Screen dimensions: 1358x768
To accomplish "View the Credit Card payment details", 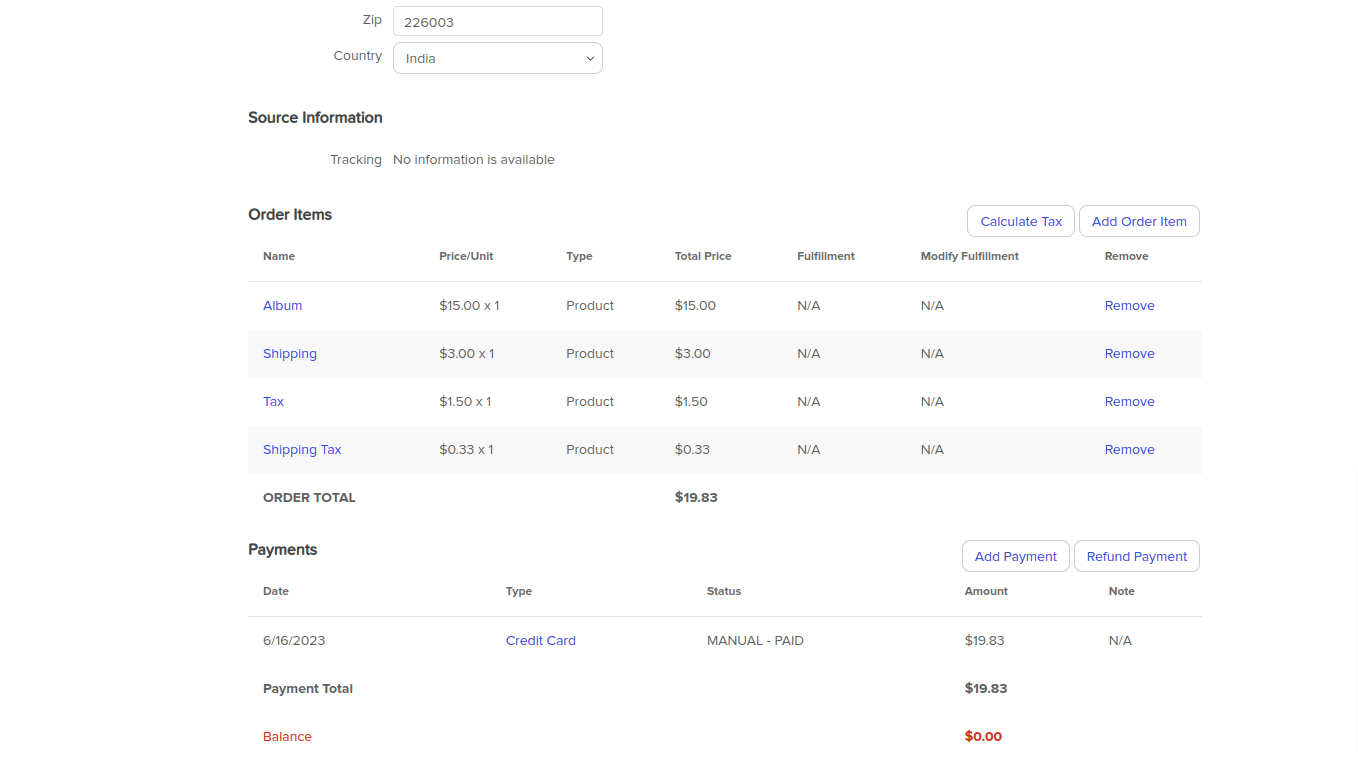I will (540, 640).
